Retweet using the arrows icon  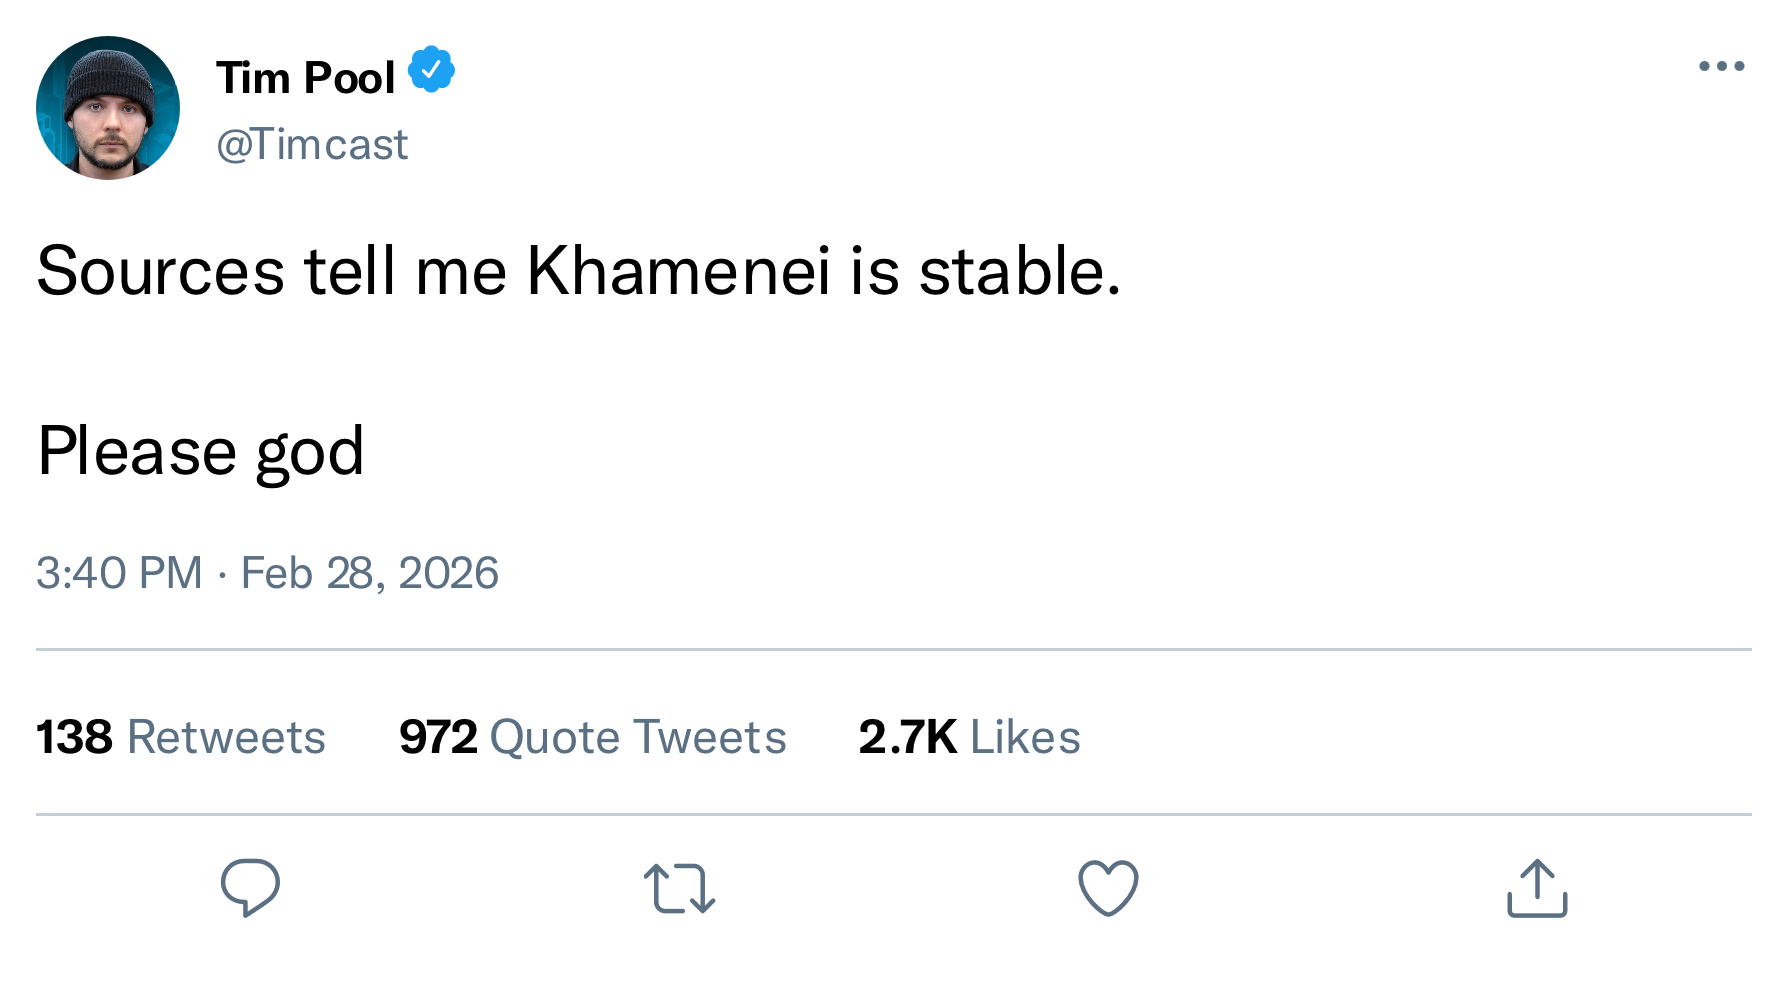coord(679,888)
